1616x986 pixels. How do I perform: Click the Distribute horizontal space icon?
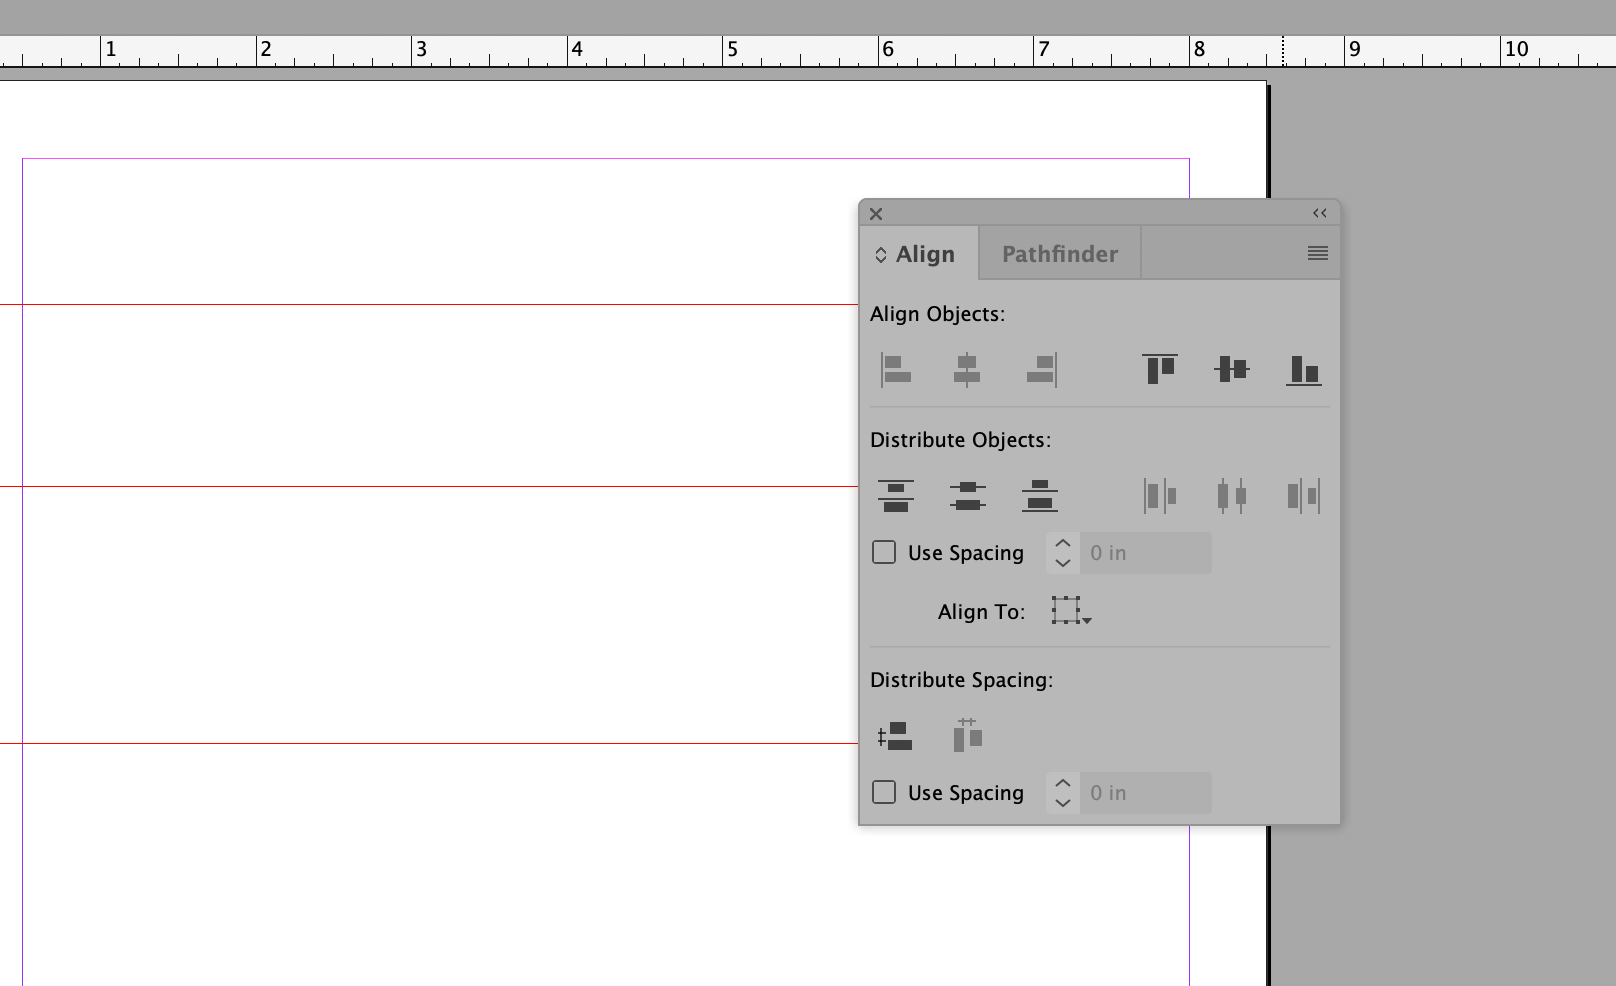click(x=967, y=735)
